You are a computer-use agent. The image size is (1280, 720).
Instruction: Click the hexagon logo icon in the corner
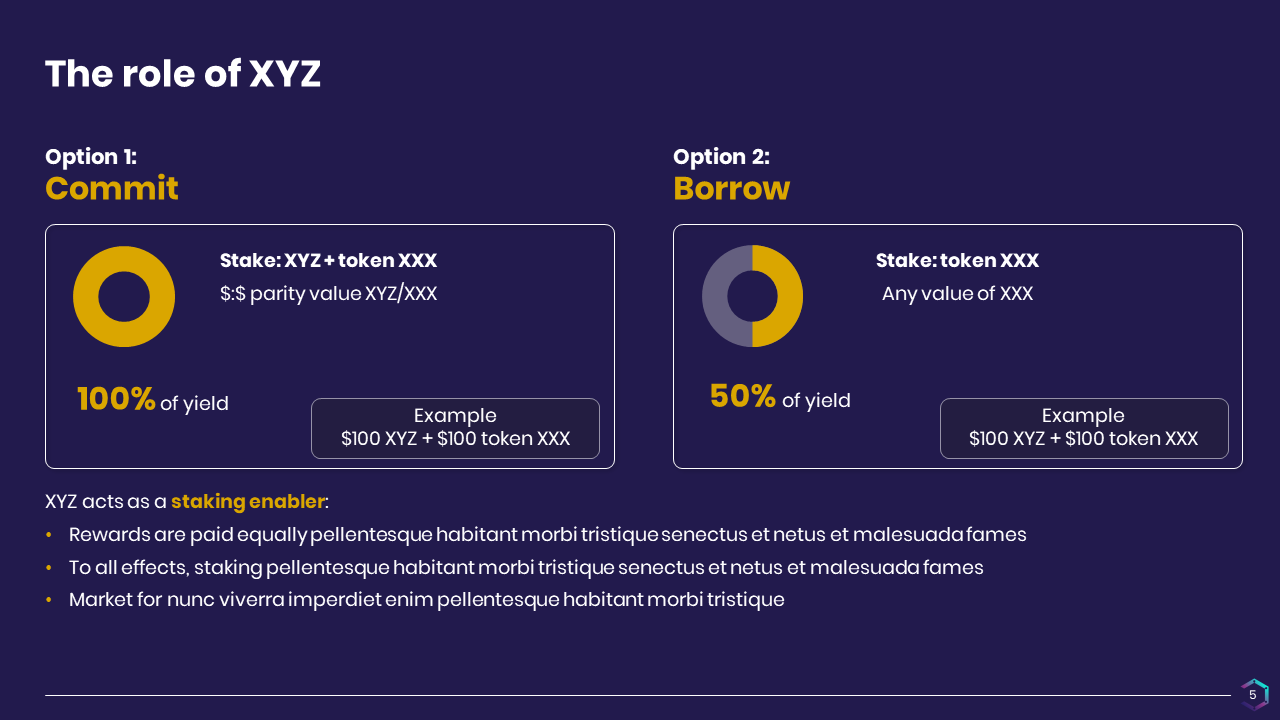tap(1255, 694)
